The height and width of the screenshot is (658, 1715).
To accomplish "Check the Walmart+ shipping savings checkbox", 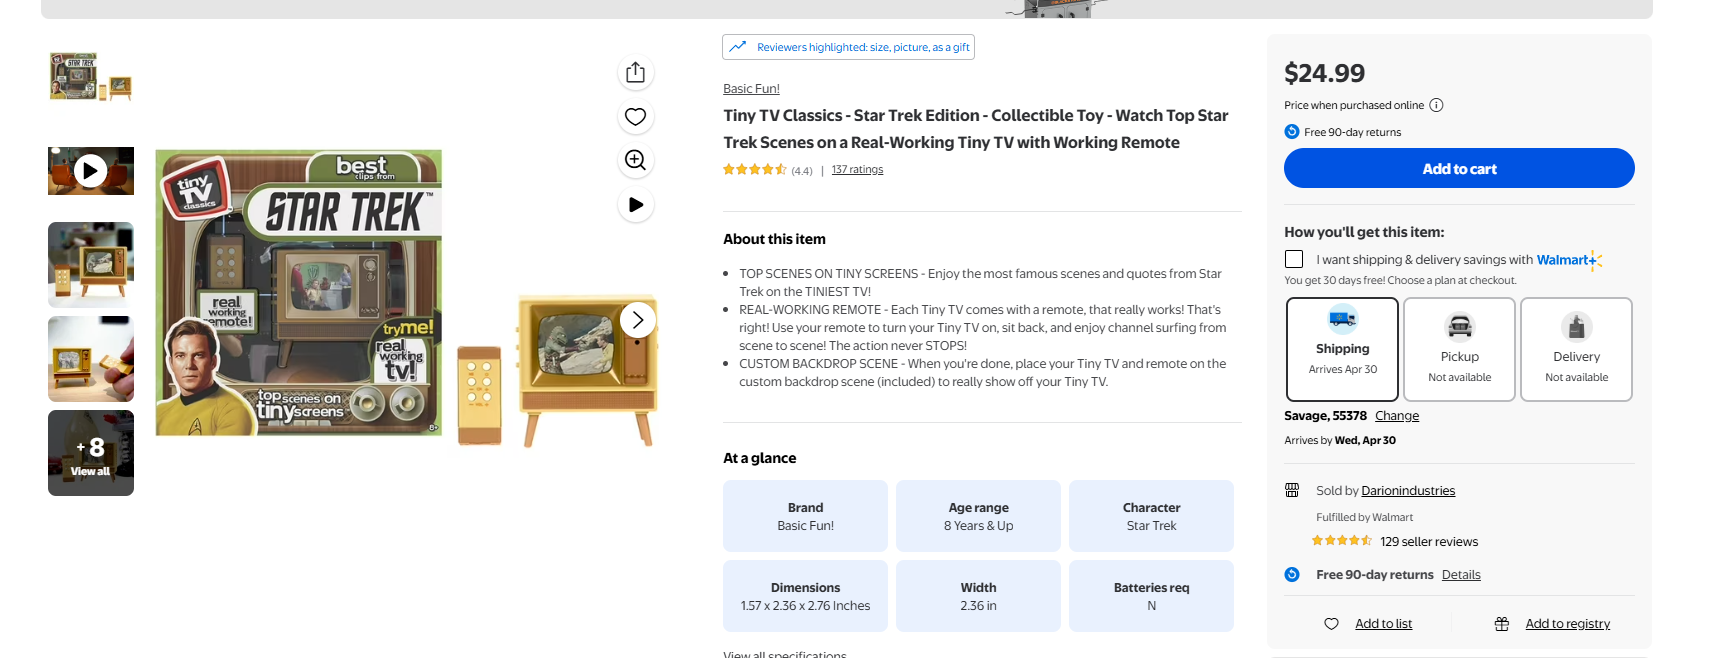I will click(1294, 259).
